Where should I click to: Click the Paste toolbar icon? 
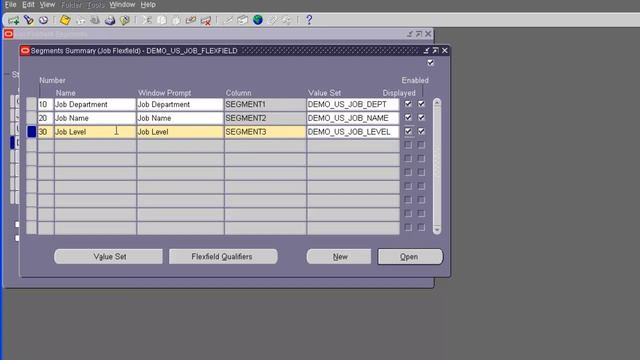(176, 20)
